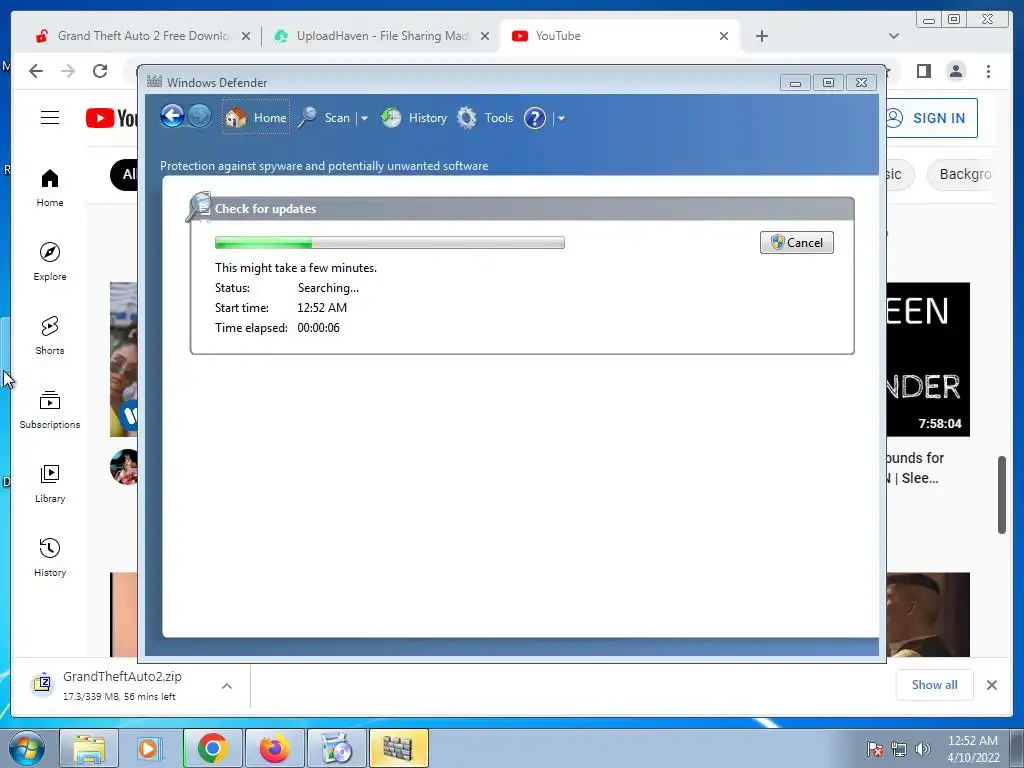The image size is (1024, 768).
Task: Select the Background filter chip on YouTube
Action: [961, 174]
